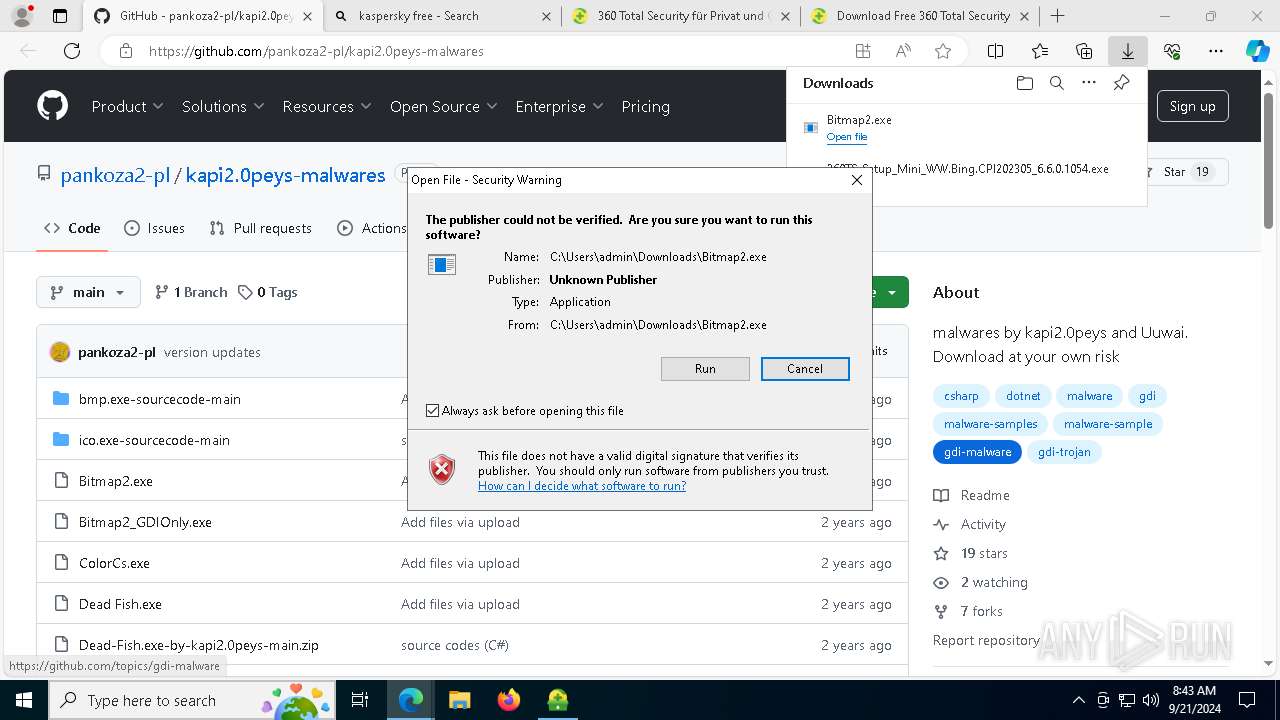Show hidden system tray icons
Viewport: 1280px width, 720px height.
point(1078,700)
